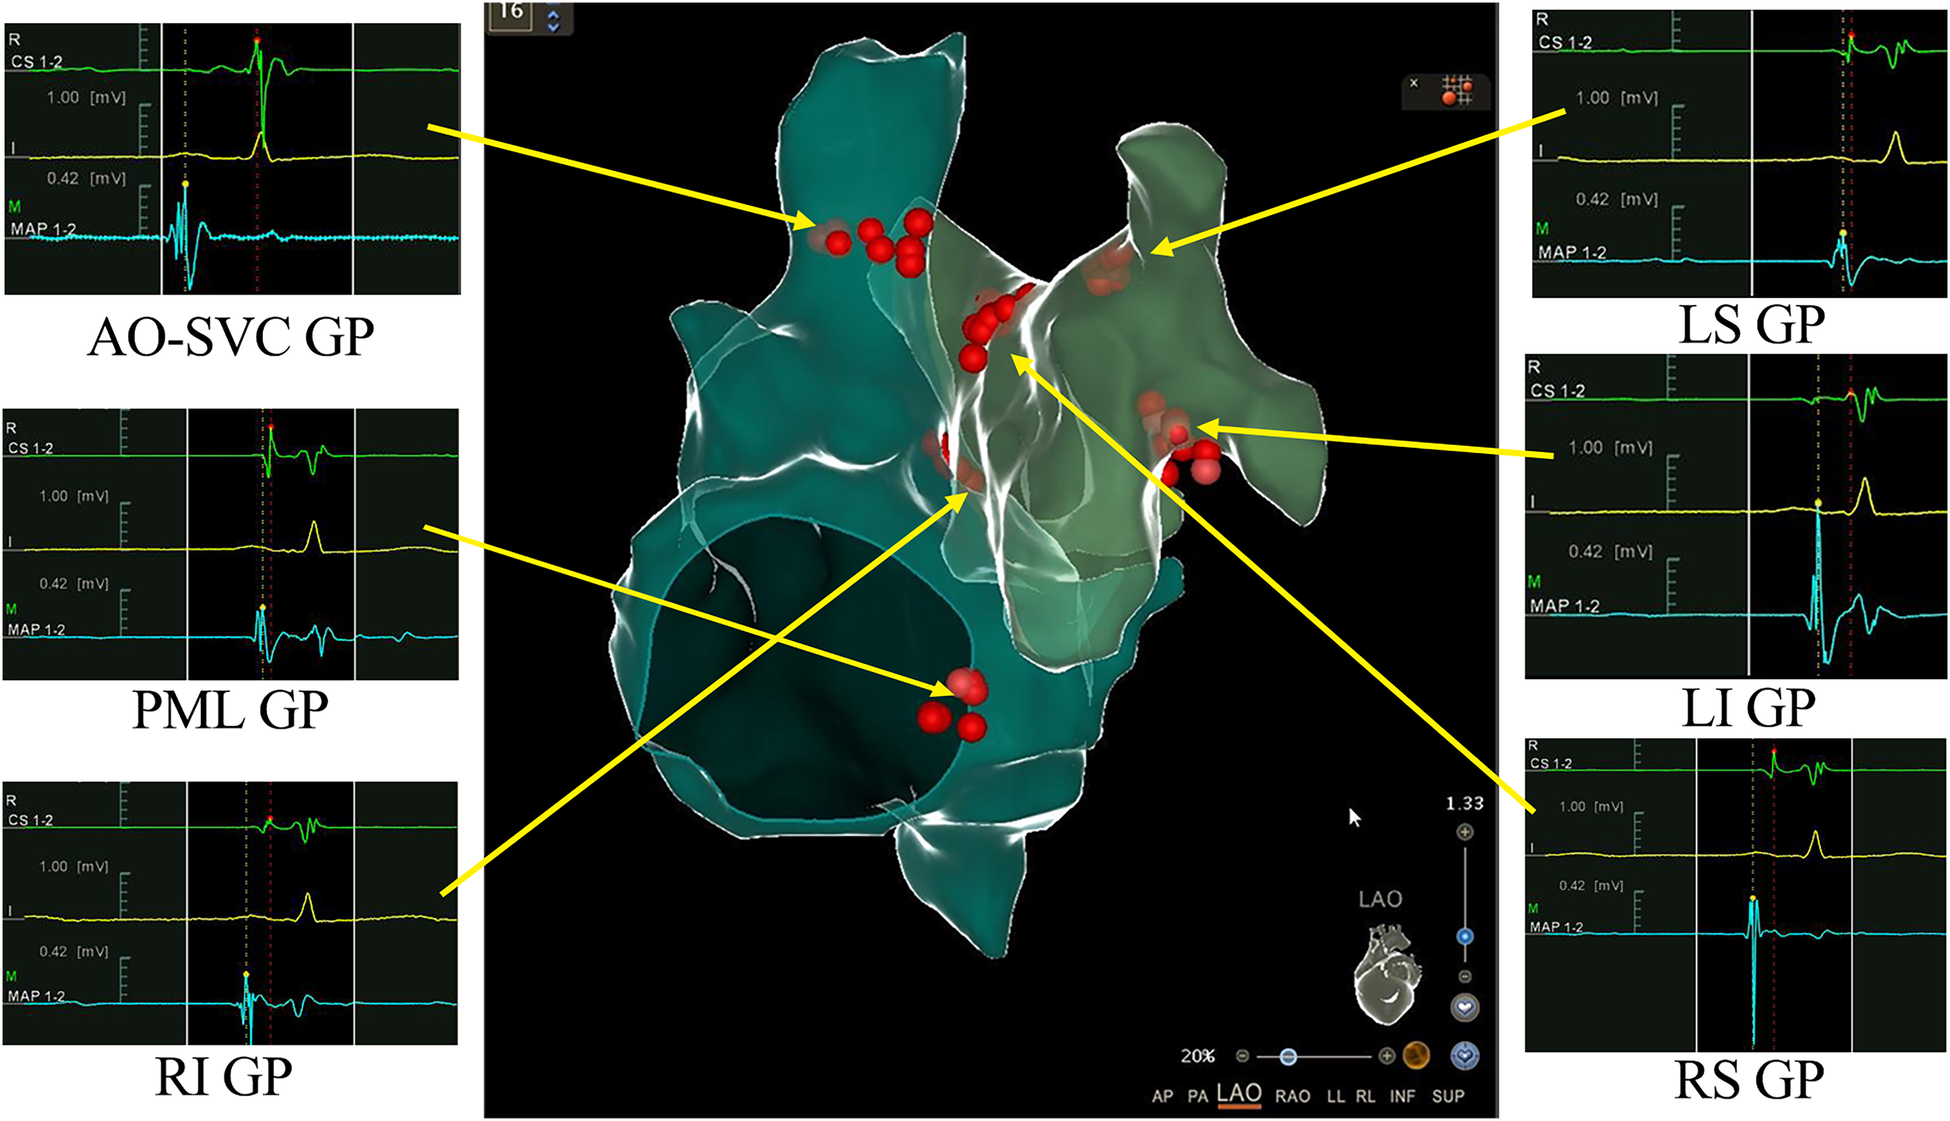Open the stepper arrows beside number 16
The image size is (1950, 1121).
click(x=553, y=18)
